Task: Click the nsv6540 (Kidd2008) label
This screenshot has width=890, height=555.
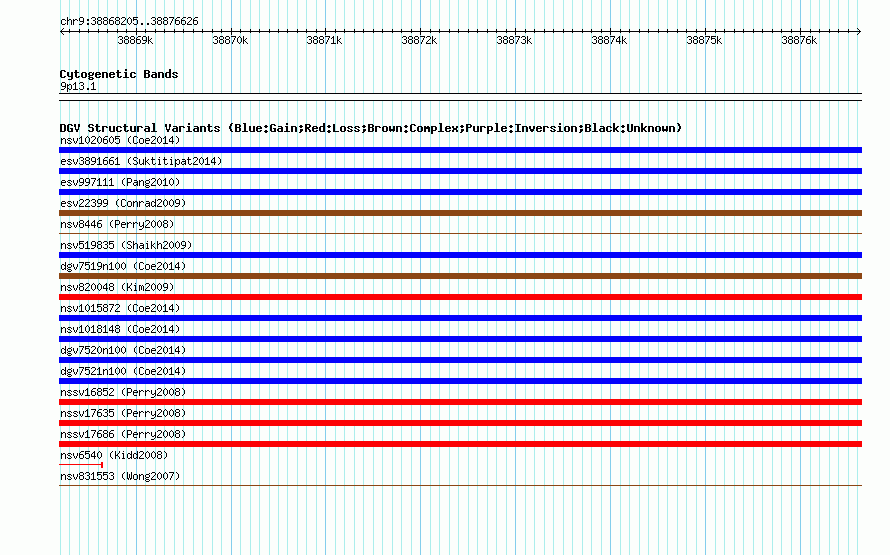Action: (114, 455)
